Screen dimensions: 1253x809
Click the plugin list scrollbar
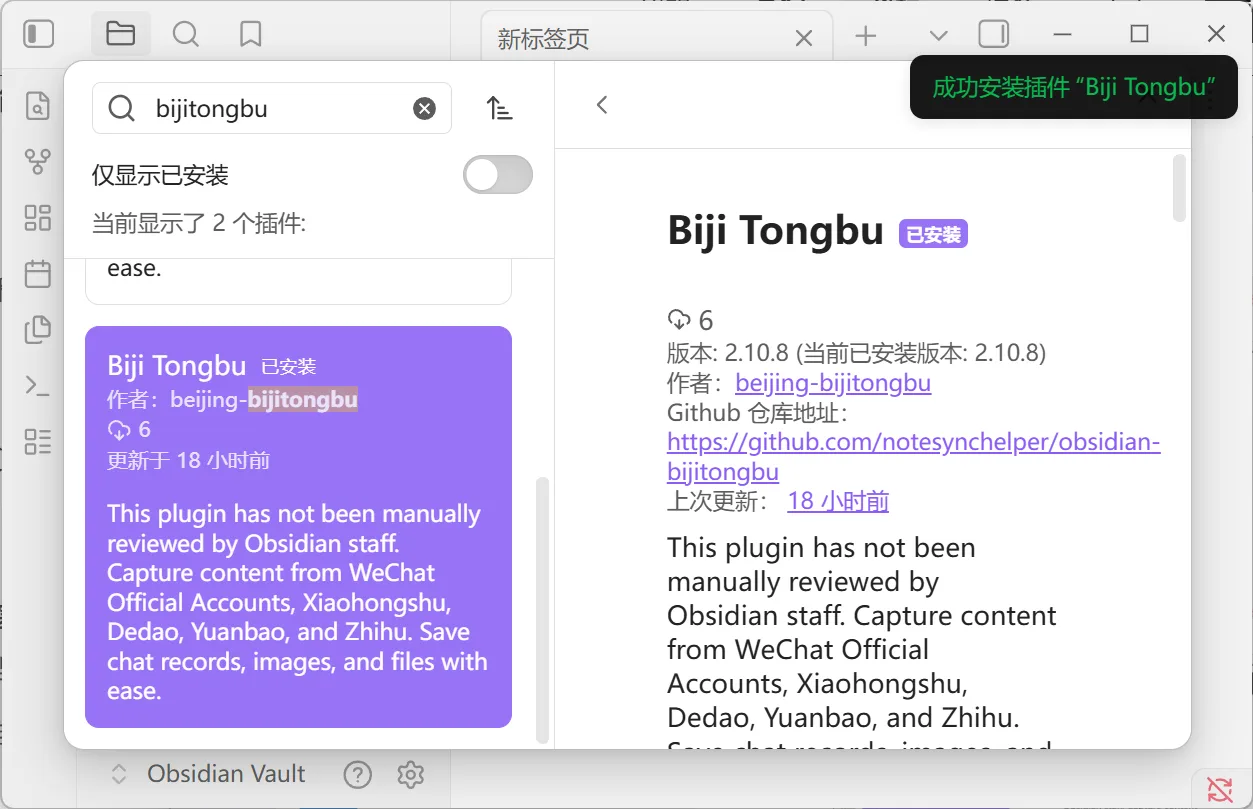pyautogui.click(x=543, y=610)
